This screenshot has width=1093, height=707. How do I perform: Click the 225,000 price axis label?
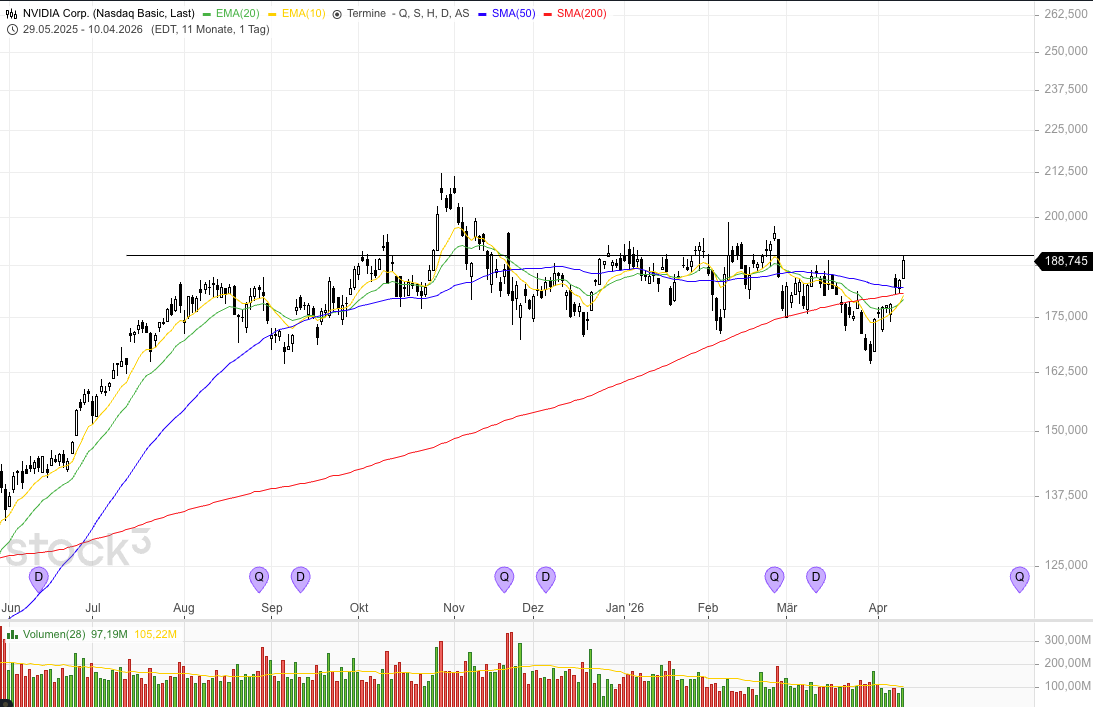pyautogui.click(x=1066, y=129)
